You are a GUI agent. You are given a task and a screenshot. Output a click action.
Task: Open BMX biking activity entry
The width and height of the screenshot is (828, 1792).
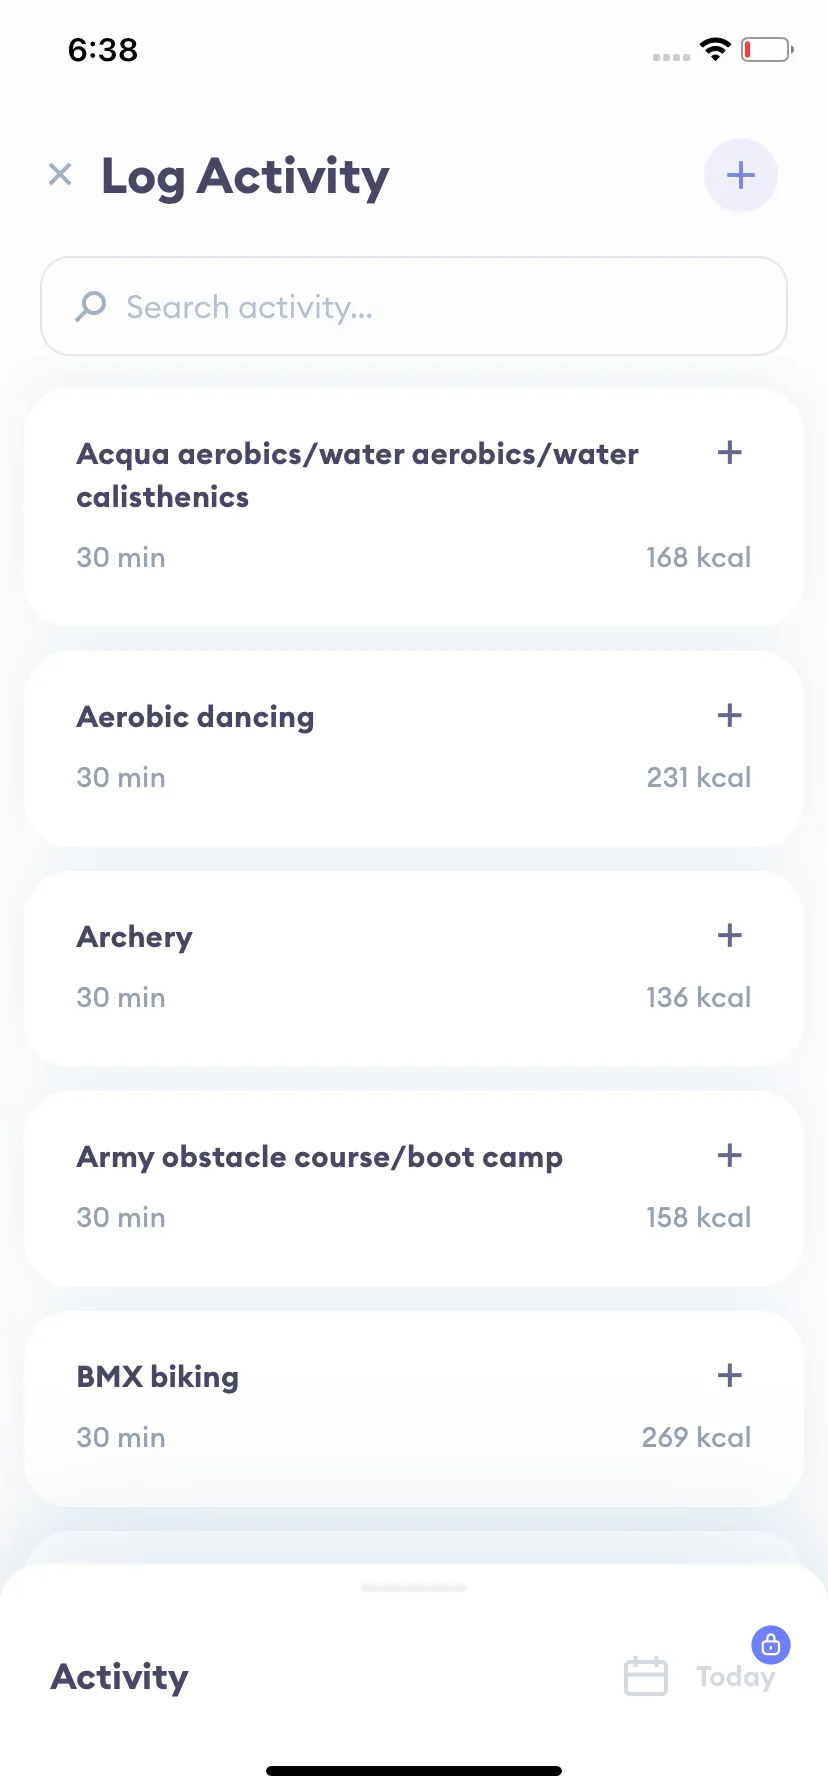tap(414, 1409)
